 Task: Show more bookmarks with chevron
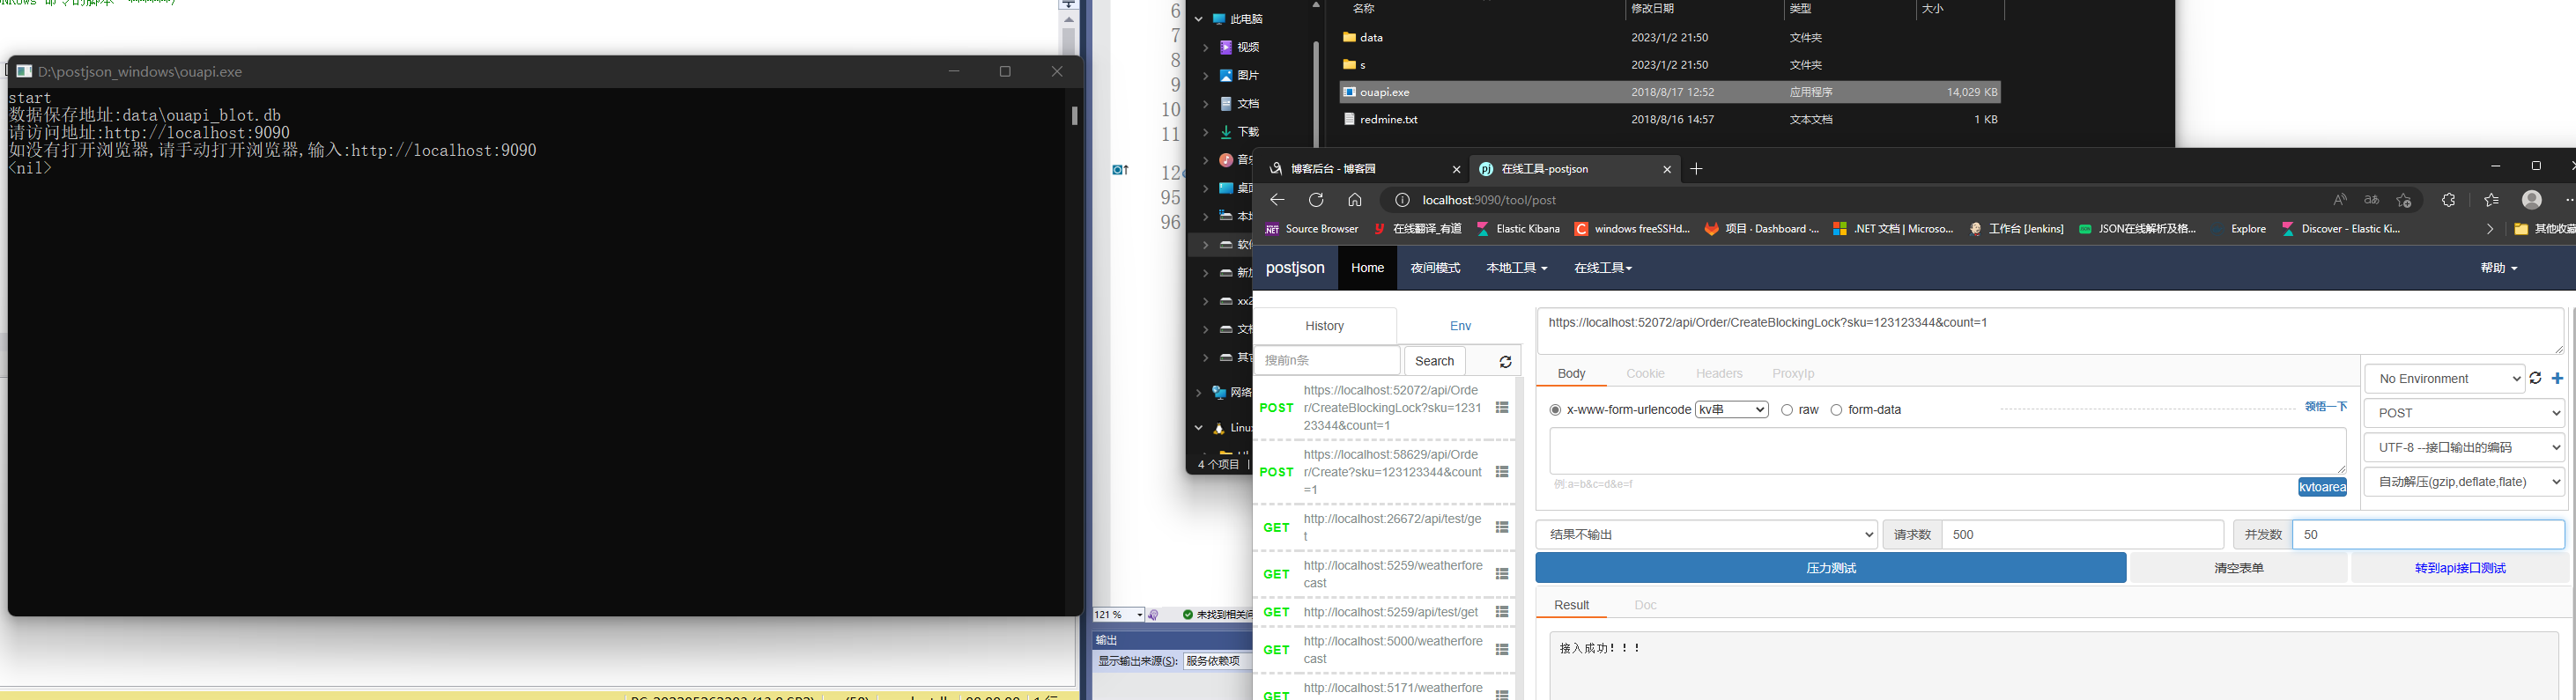pos(2489,229)
